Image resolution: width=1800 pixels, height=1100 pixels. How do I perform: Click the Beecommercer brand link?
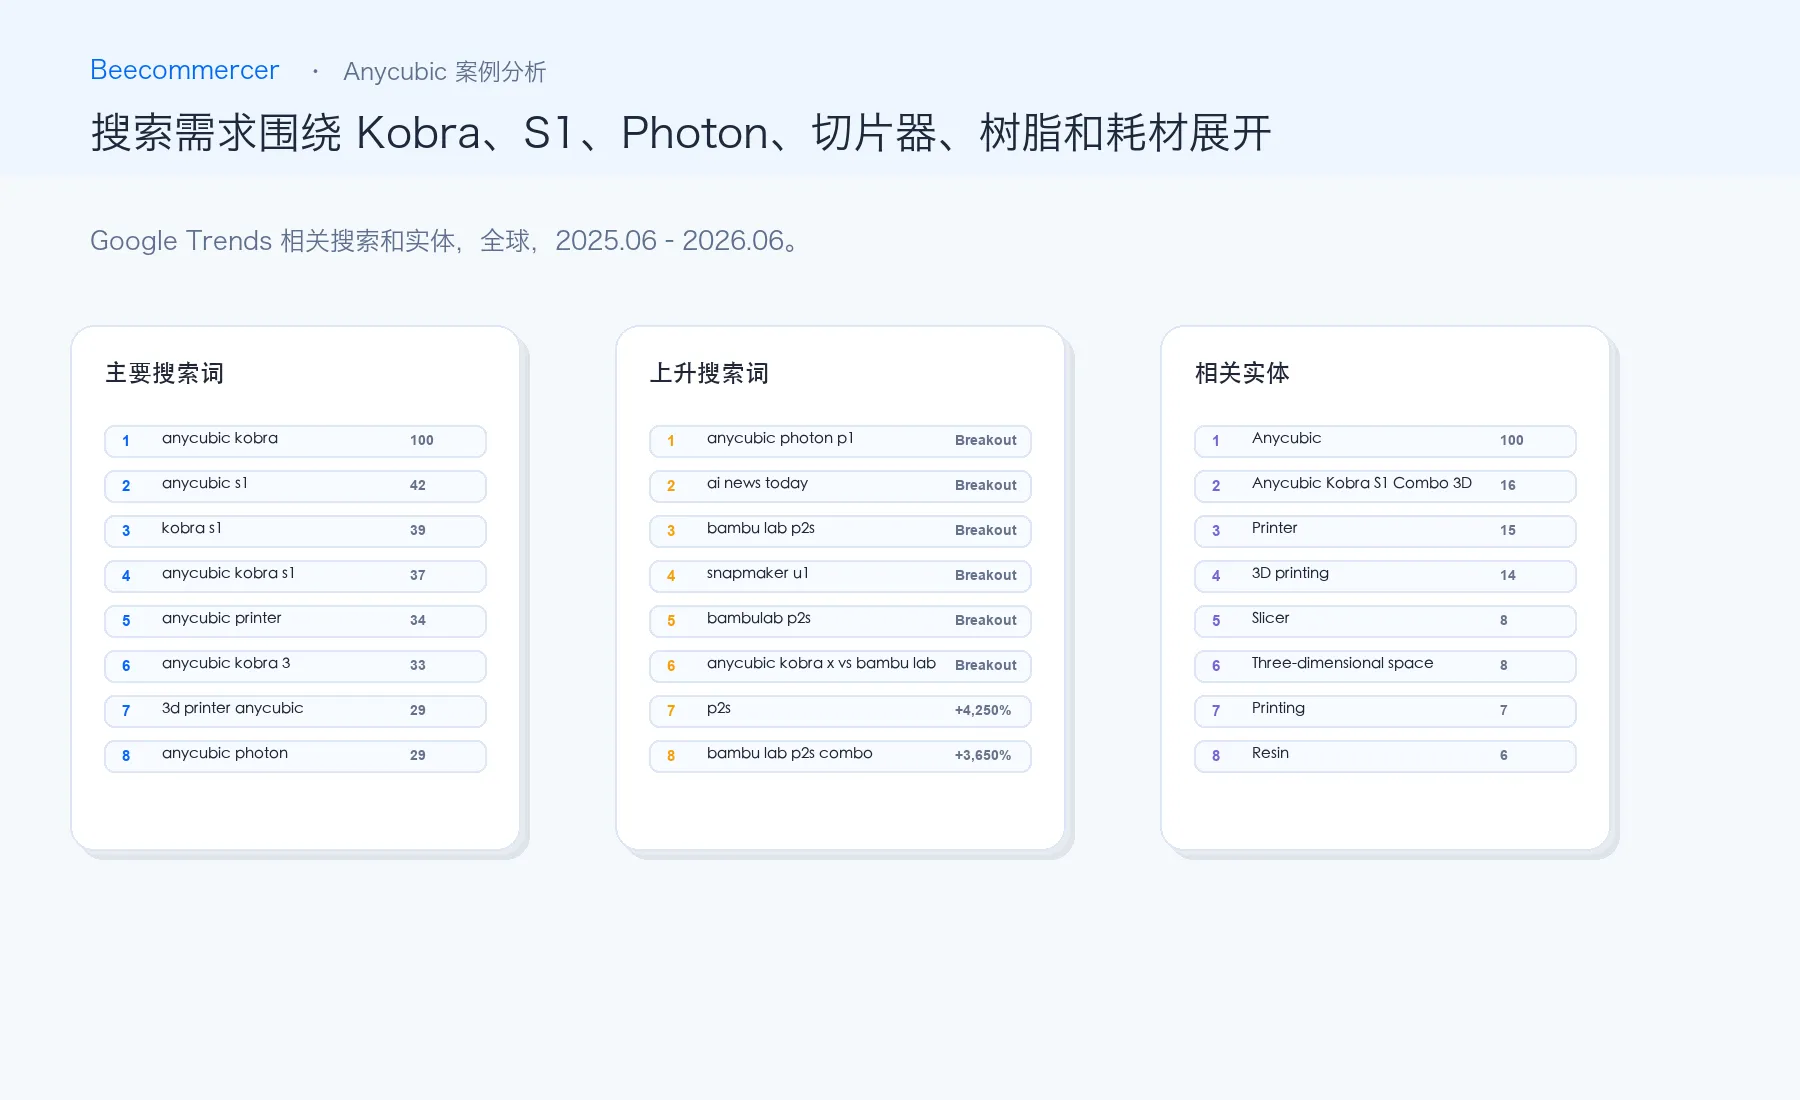click(184, 70)
